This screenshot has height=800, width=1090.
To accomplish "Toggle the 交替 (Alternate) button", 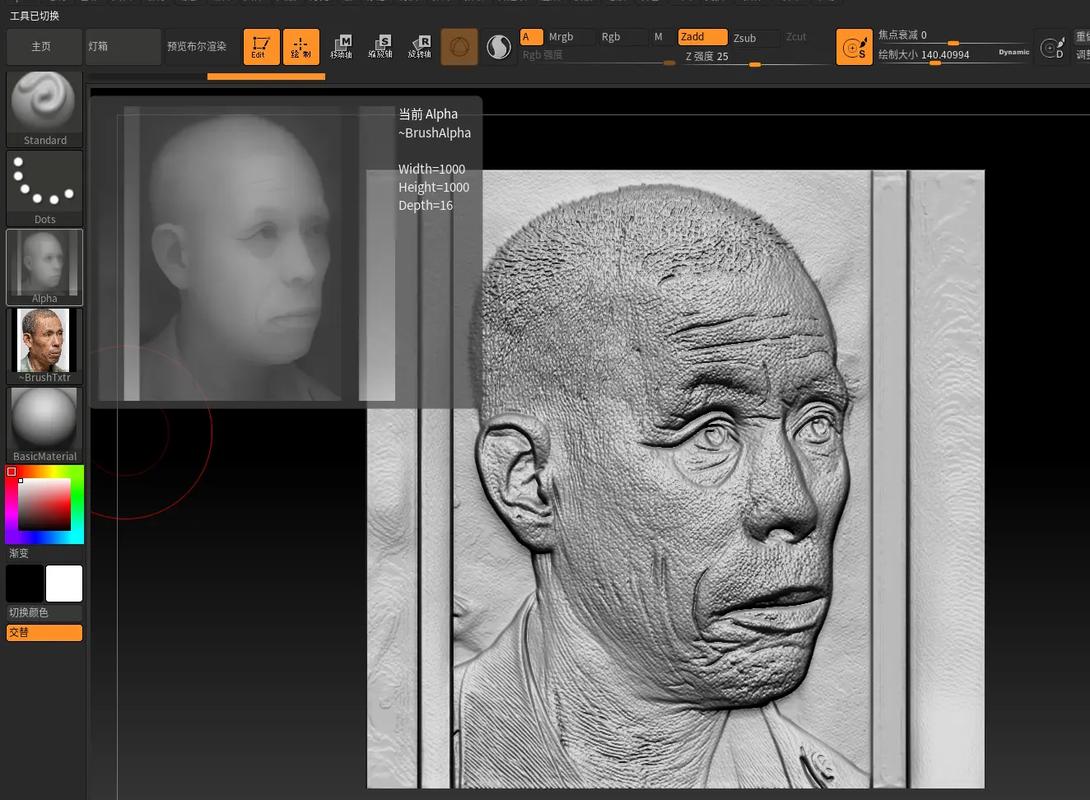I will click(44, 632).
